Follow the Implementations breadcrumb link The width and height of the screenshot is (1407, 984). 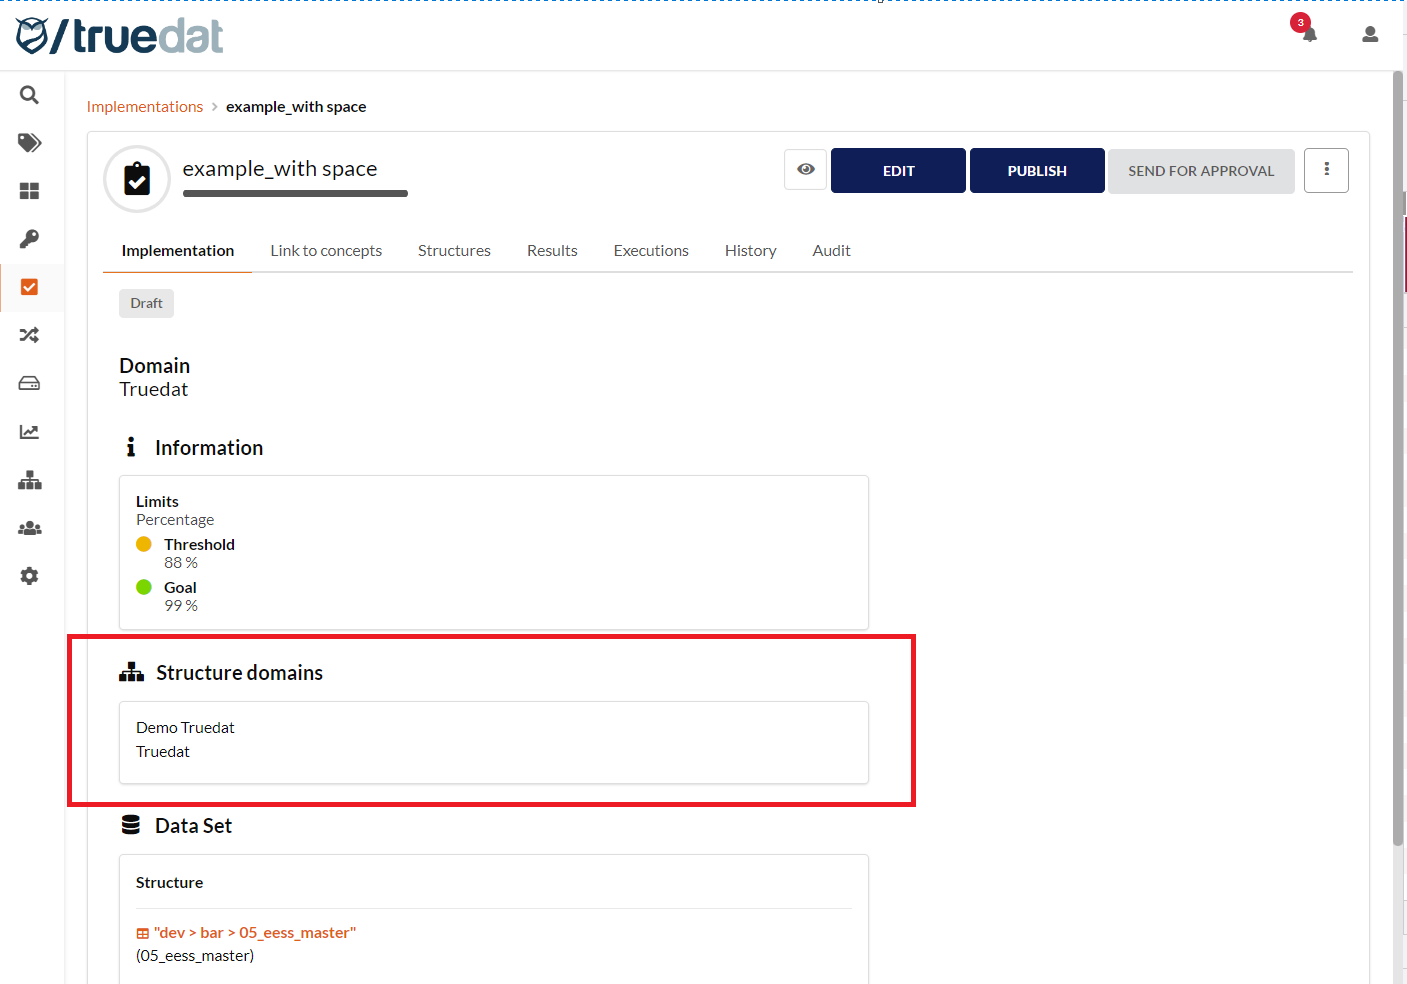[x=145, y=107]
